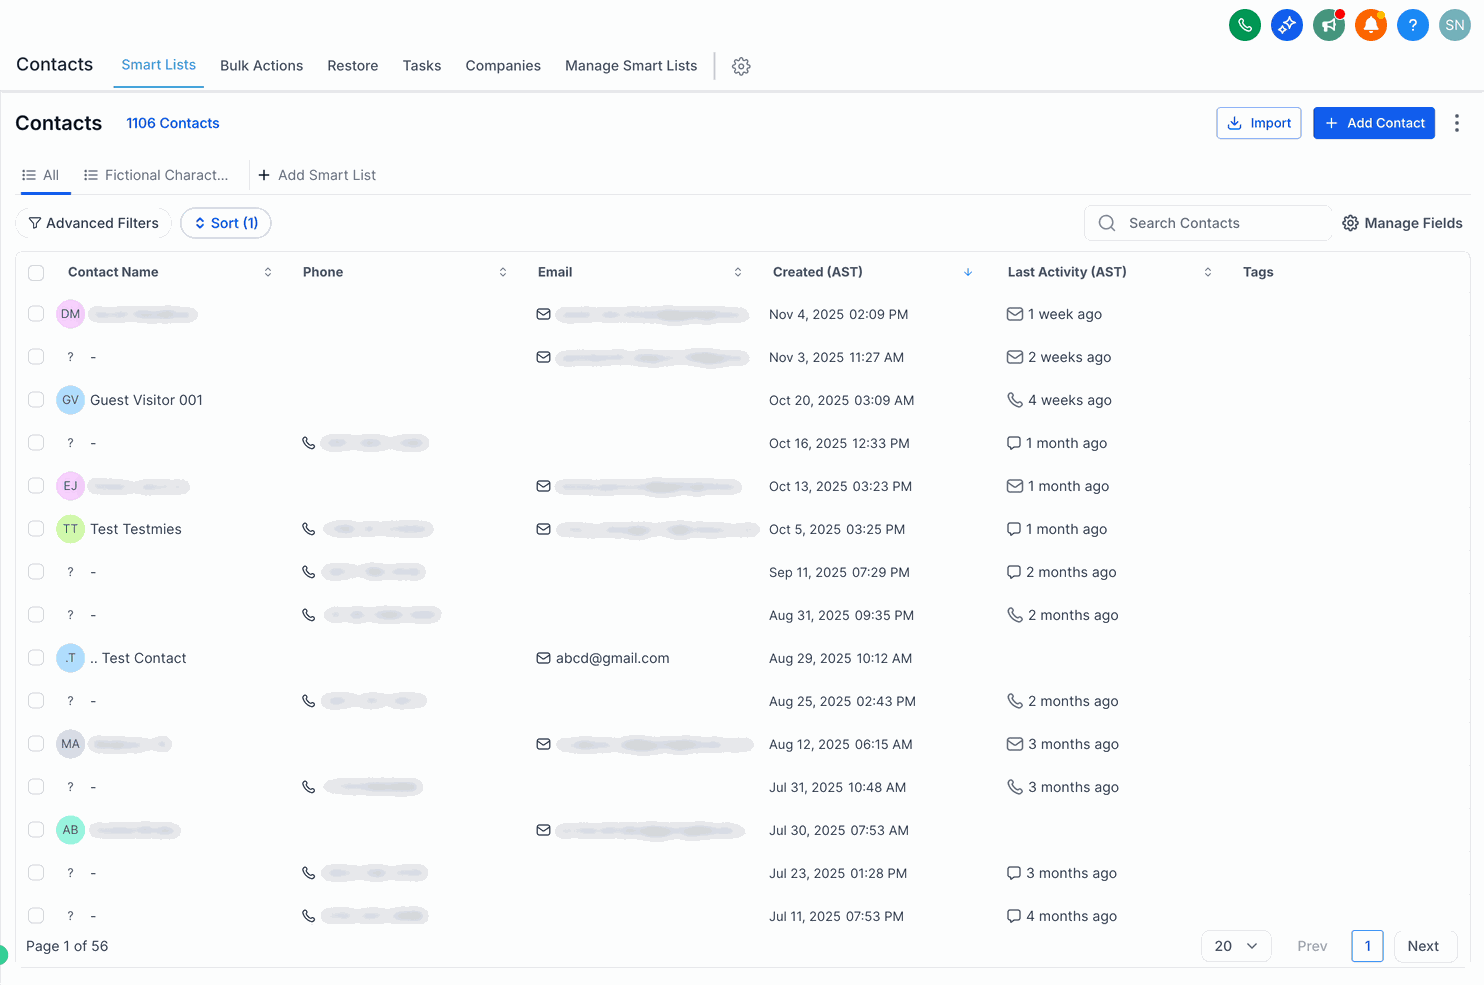The height and width of the screenshot is (985, 1484).
Task: Open the Restore tab
Action: 353,66
